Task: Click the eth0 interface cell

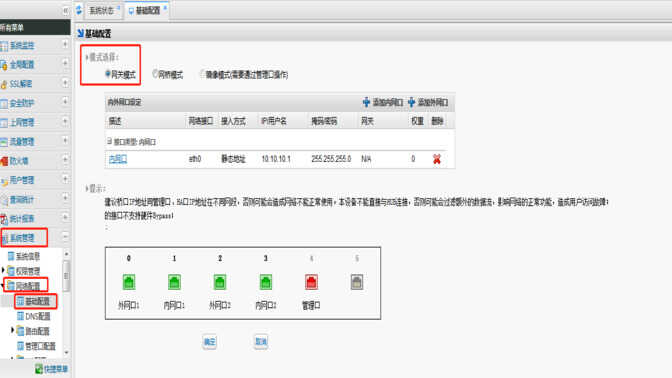Action: pyautogui.click(x=195, y=159)
